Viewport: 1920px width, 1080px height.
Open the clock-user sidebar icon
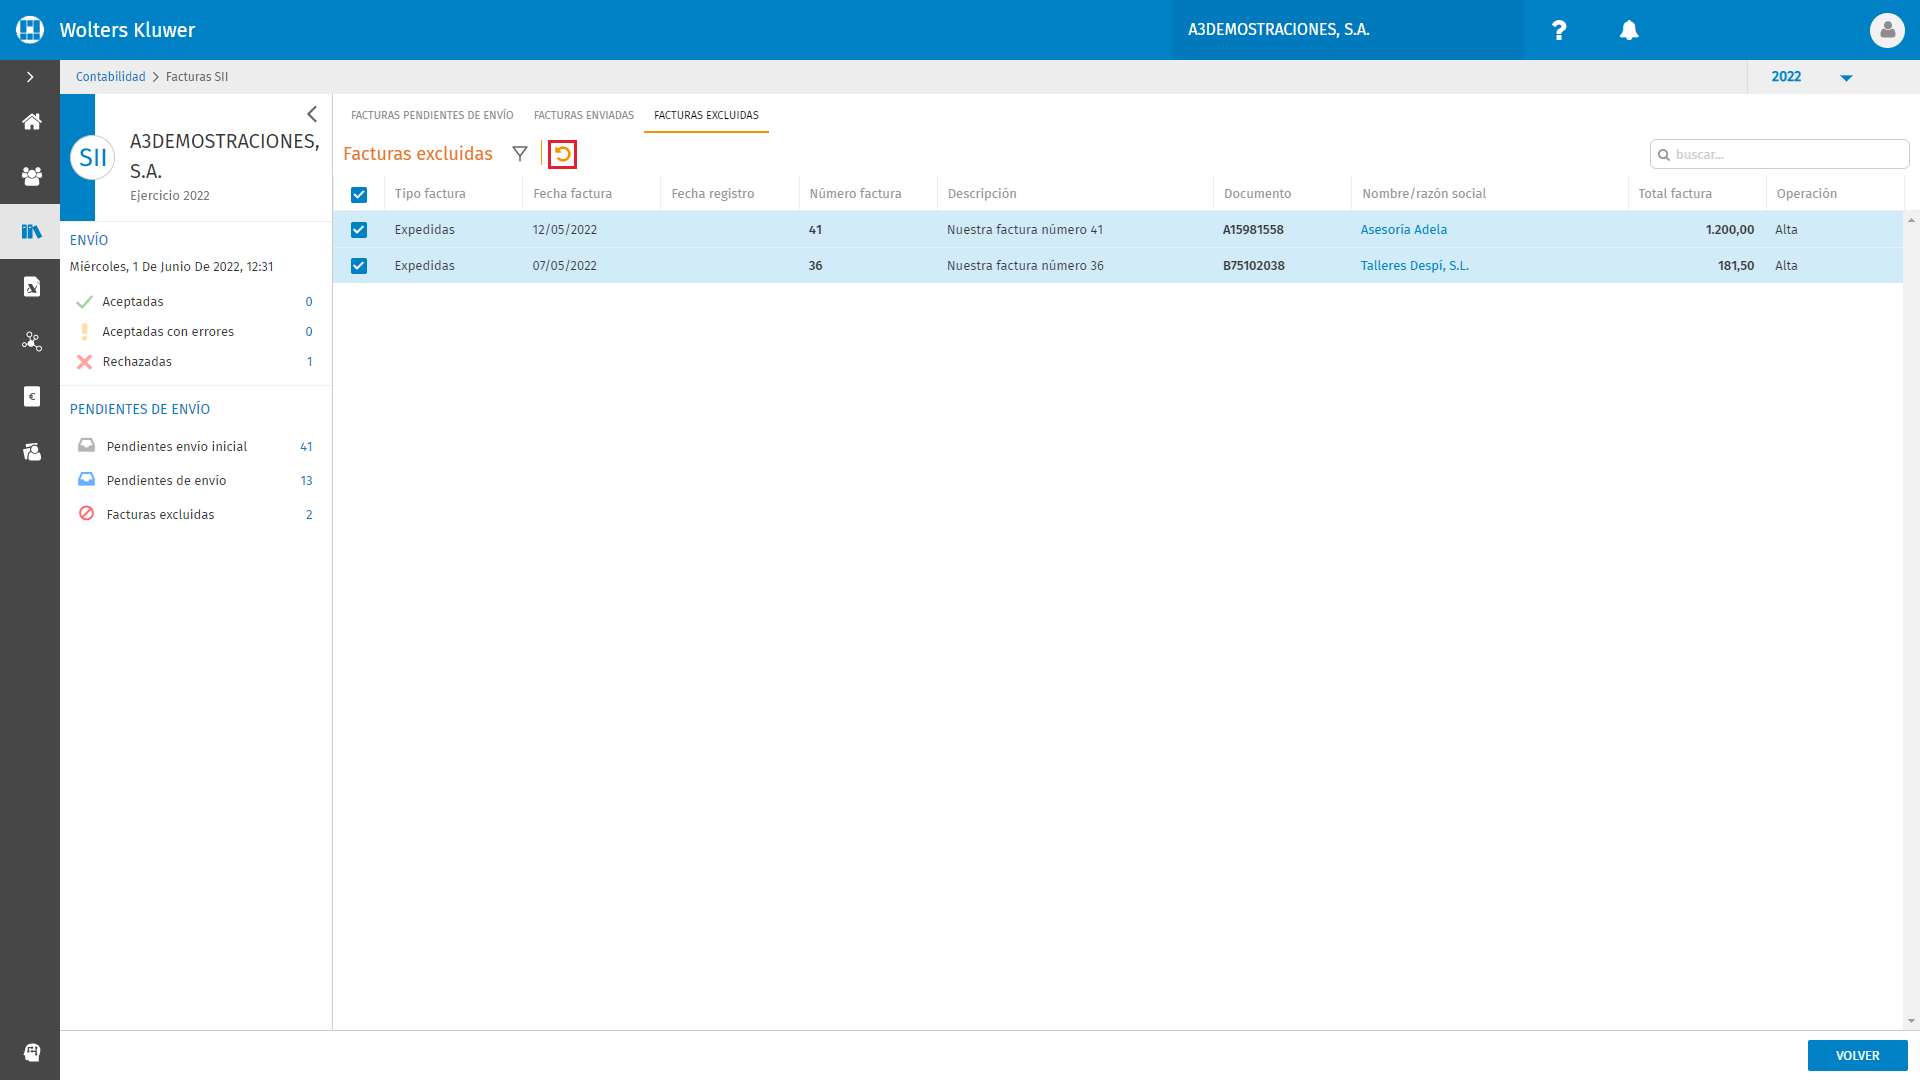point(32,452)
